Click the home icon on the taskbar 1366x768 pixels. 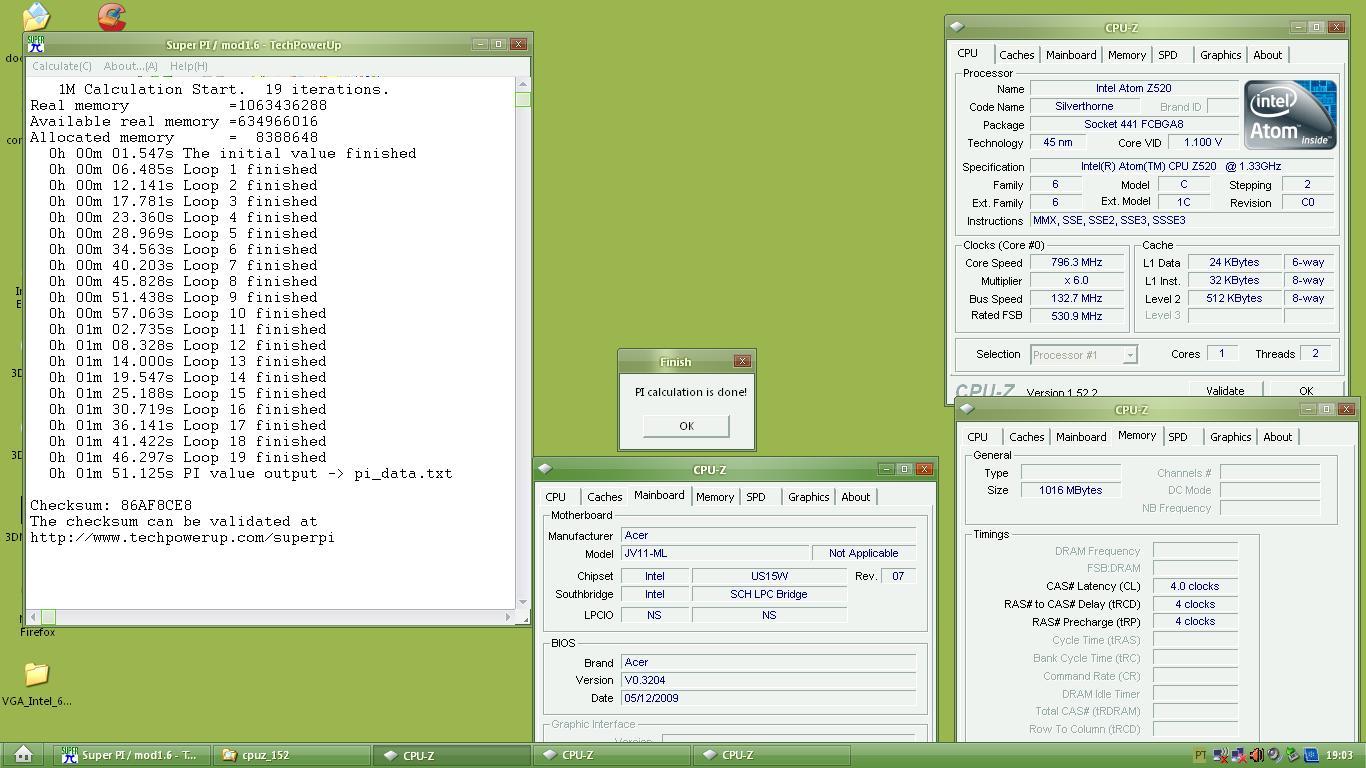[23, 755]
